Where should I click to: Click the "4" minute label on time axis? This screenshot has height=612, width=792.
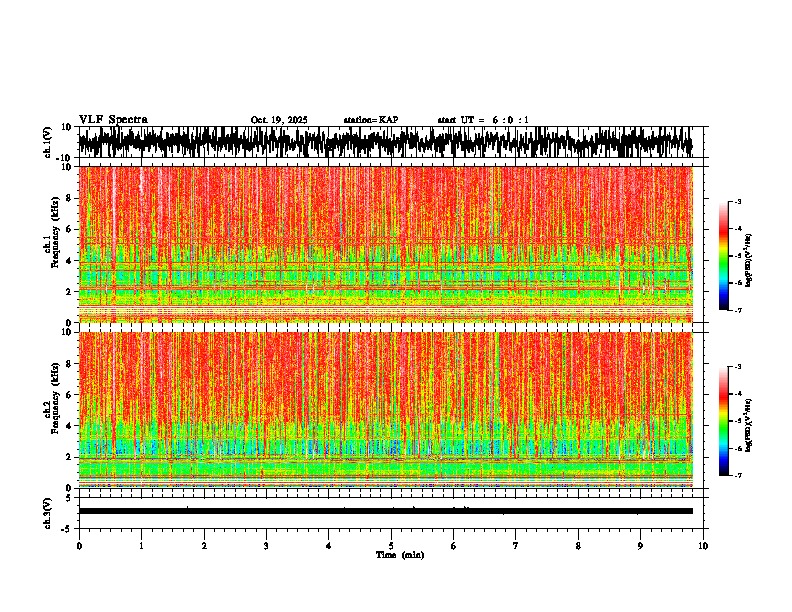click(x=329, y=546)
